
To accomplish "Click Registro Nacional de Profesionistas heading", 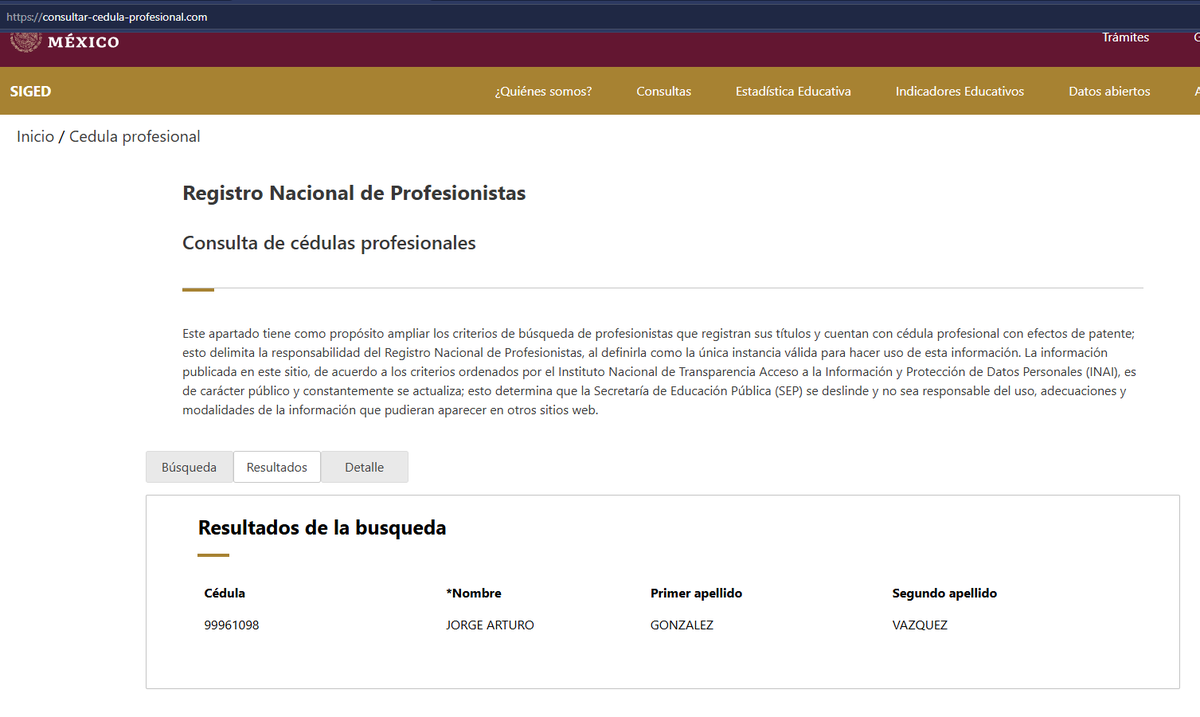I will (354, 193).
